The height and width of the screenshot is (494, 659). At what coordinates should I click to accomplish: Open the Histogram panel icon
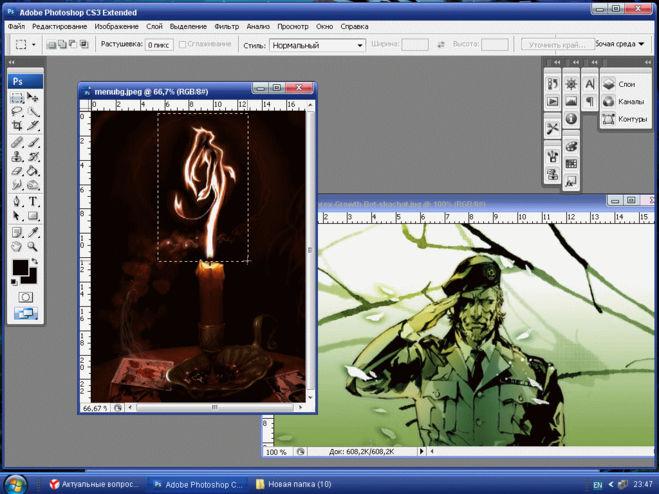(x=571, y=101)
